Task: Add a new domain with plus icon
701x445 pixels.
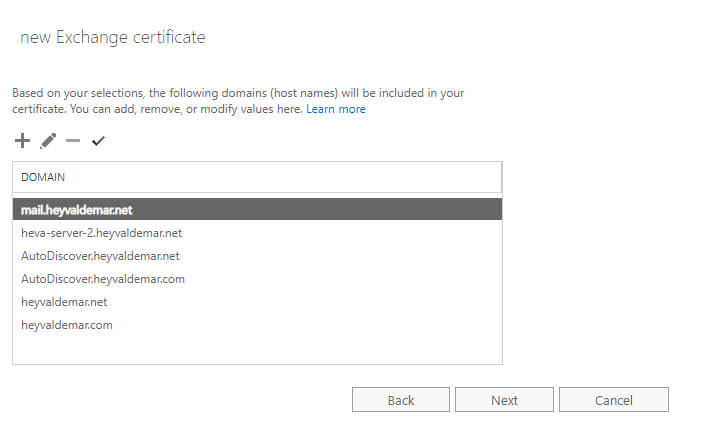Action: [22, 141]
